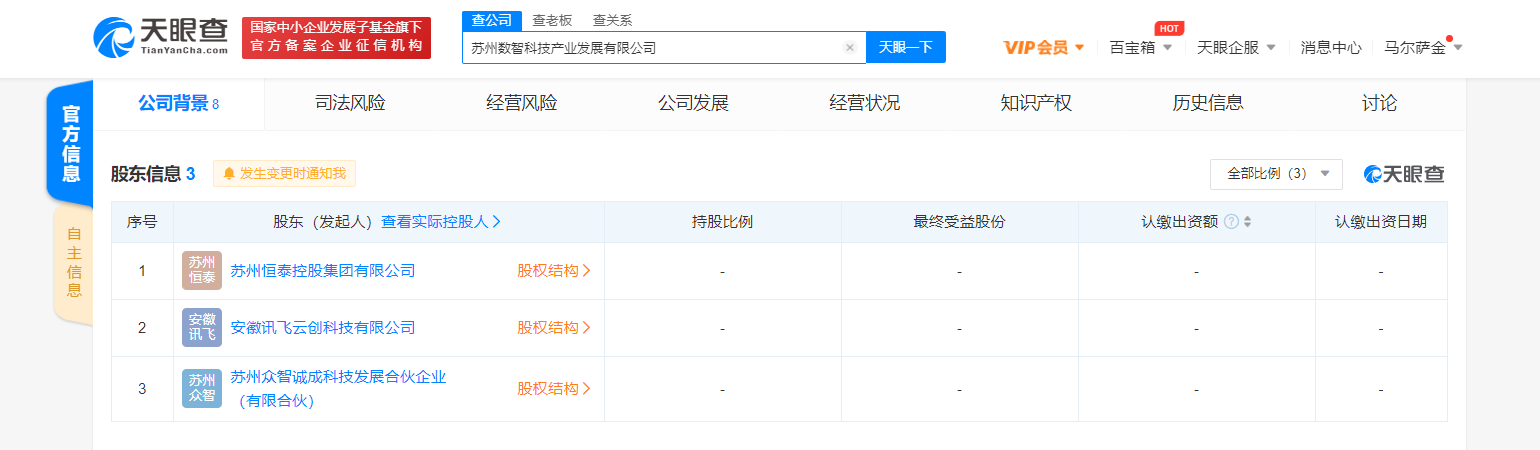The height and width of the screenshot is (450, 1540).
Task: Open 苏州恒泰控股集团有限公司 link
Action: 322,271
